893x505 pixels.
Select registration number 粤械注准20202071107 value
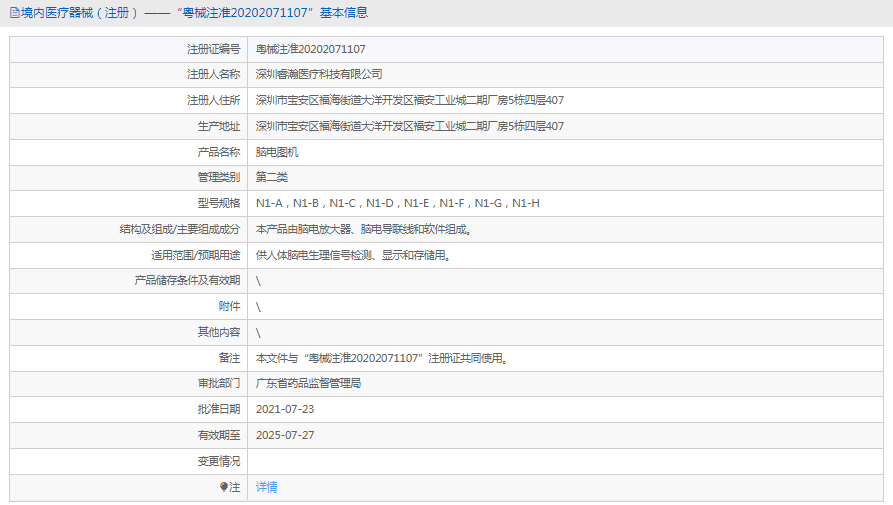point(310,50)
